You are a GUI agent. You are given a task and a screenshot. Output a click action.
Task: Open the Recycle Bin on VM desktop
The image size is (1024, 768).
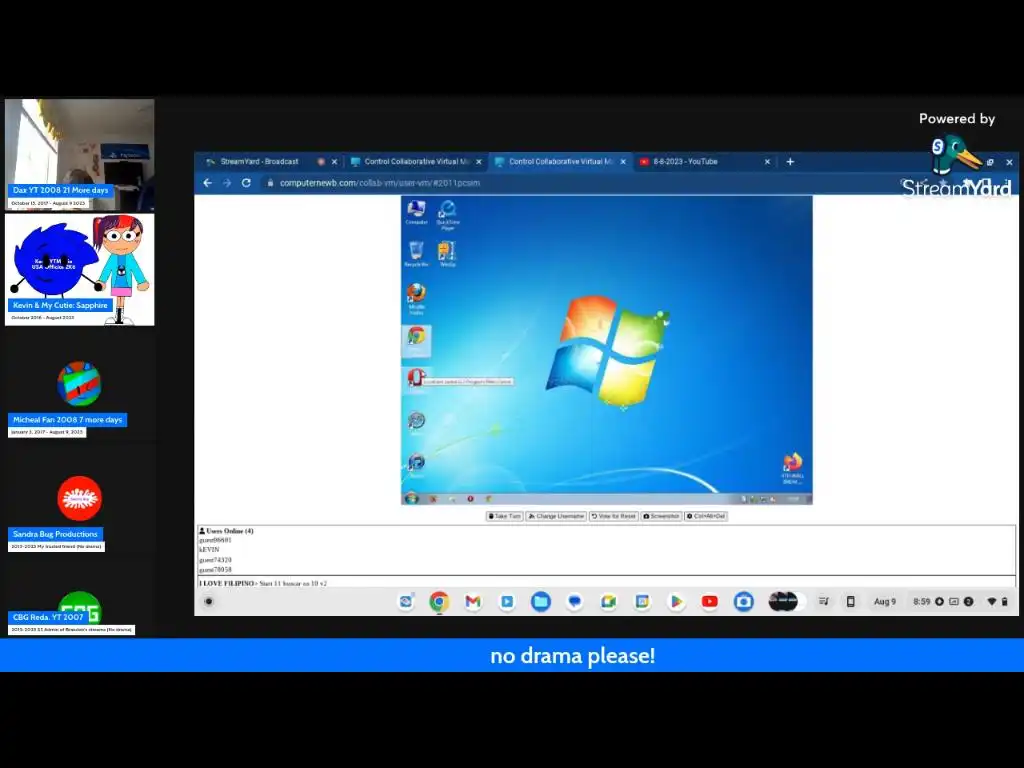tap(416, 253)
